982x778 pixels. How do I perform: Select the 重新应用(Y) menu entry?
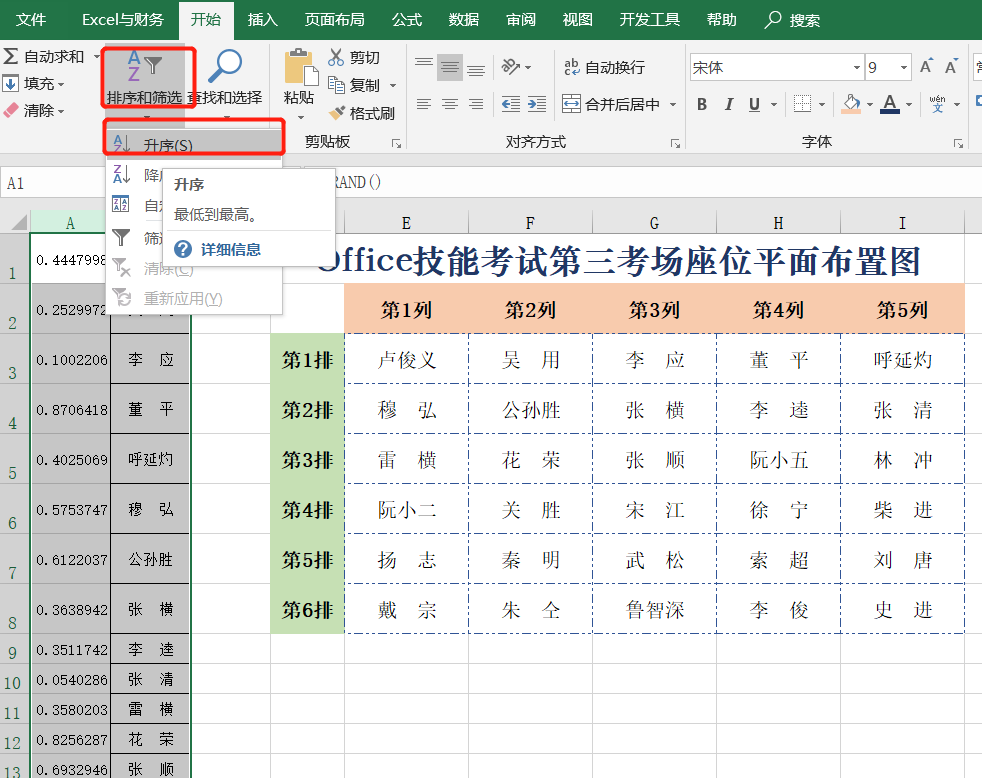coord(194,298)
